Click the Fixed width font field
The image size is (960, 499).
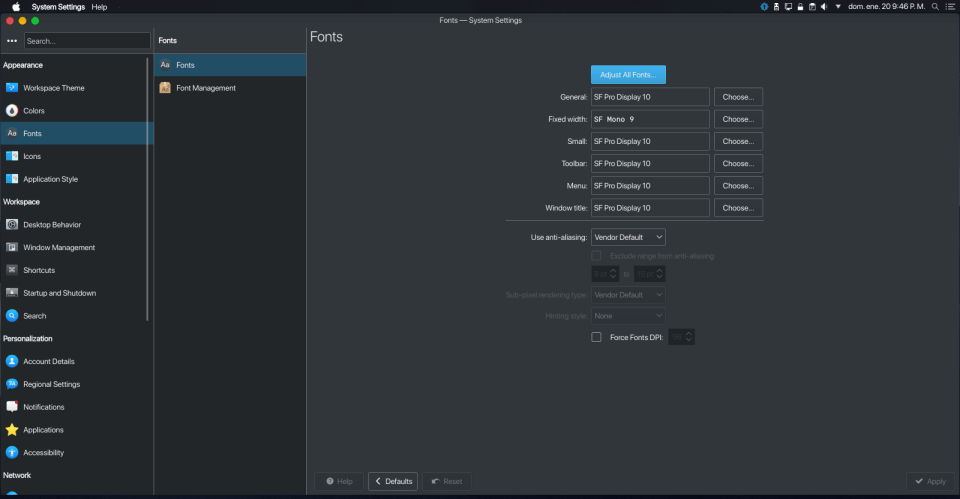point(650,119)
